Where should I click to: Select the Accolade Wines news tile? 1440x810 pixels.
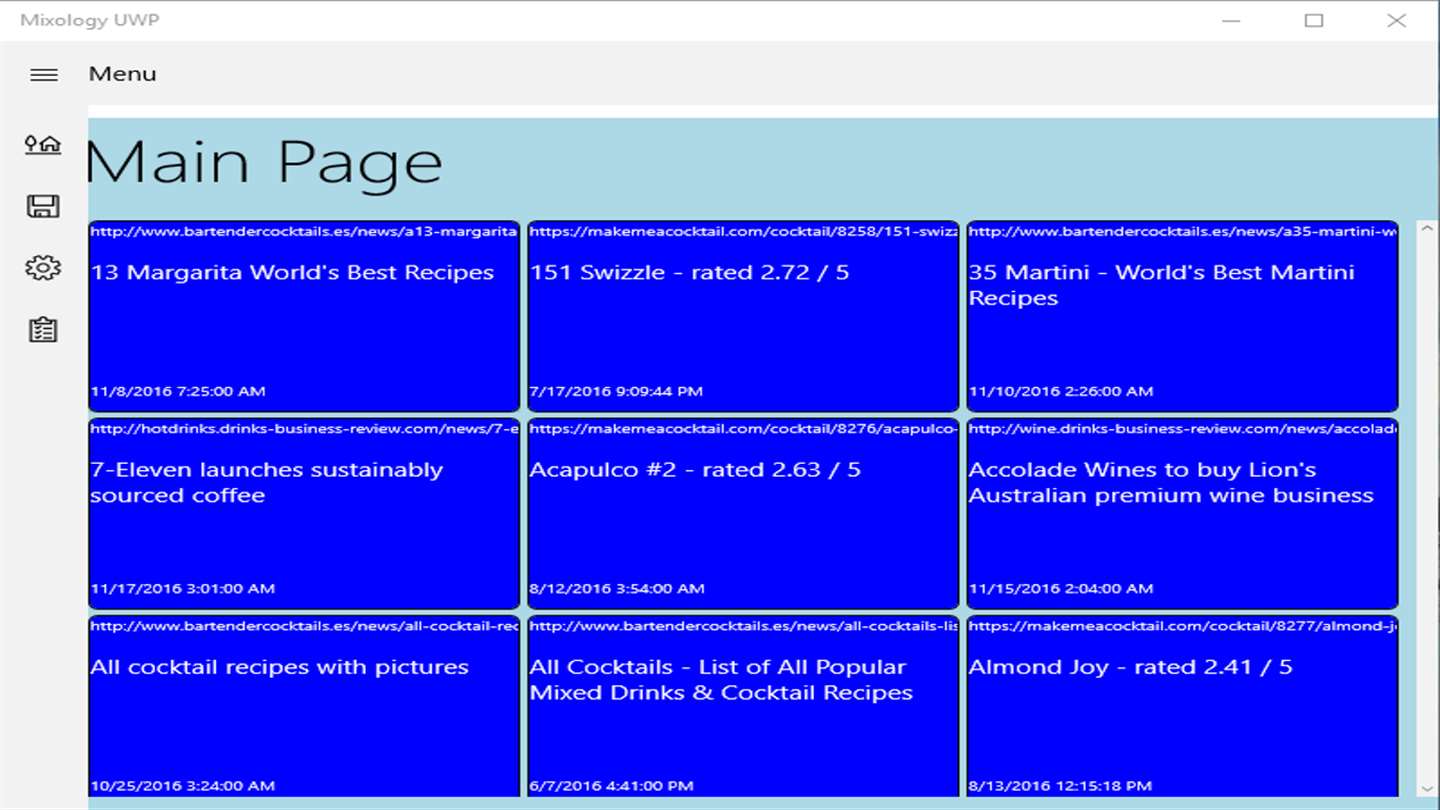1182,513
